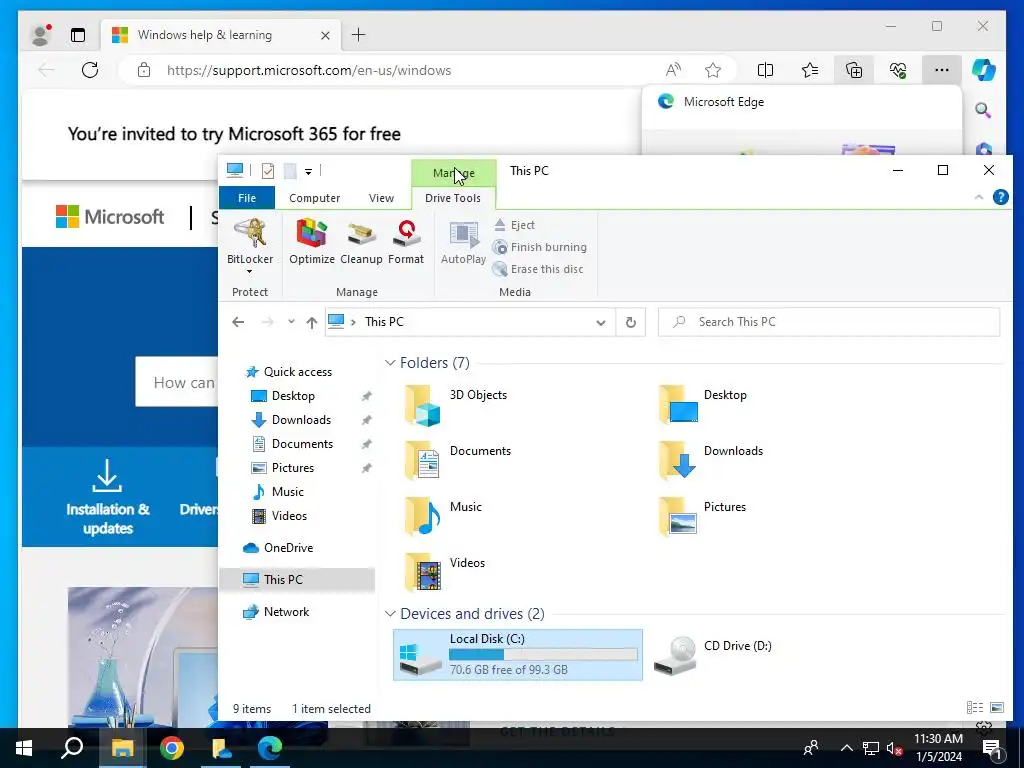Image resolution: width=1024 pixels, height=768 pixels.
Task: Go up one folder level
Action: point(312,322)
